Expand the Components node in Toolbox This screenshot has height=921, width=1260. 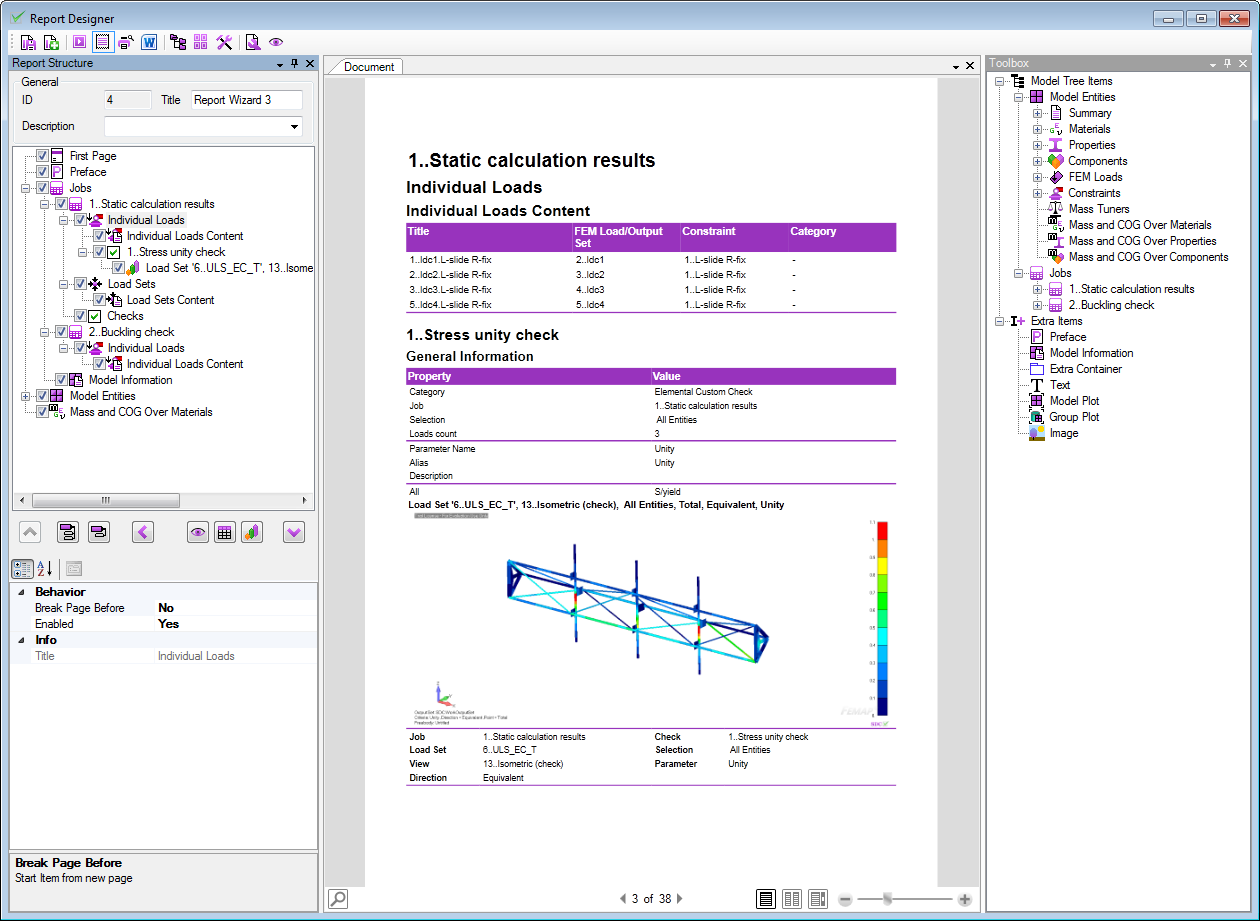click(1037, 161)
